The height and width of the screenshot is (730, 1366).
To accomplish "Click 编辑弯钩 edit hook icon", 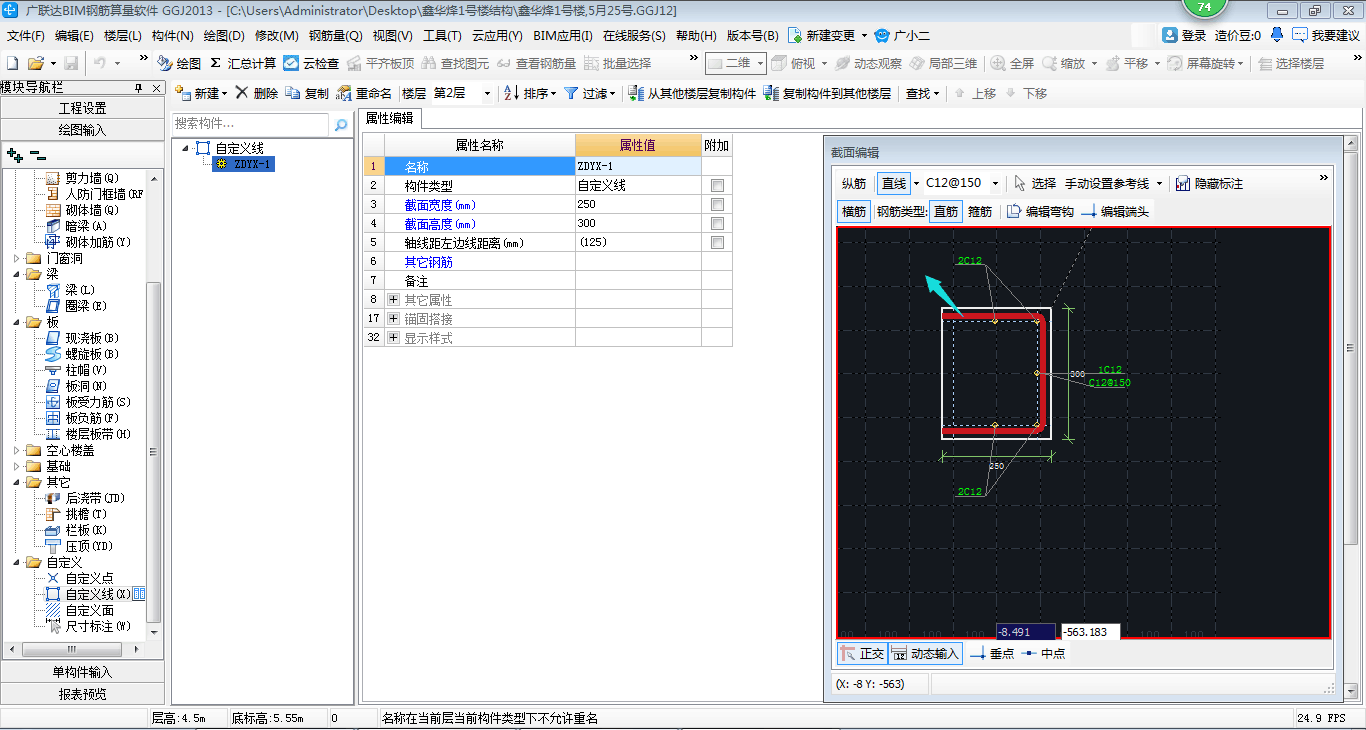I will [x=1014, y=211].
